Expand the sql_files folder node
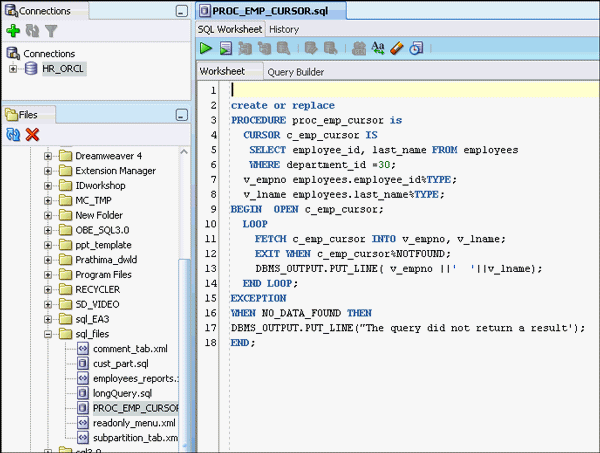The image size is (600, 453). tap(48, 332)
